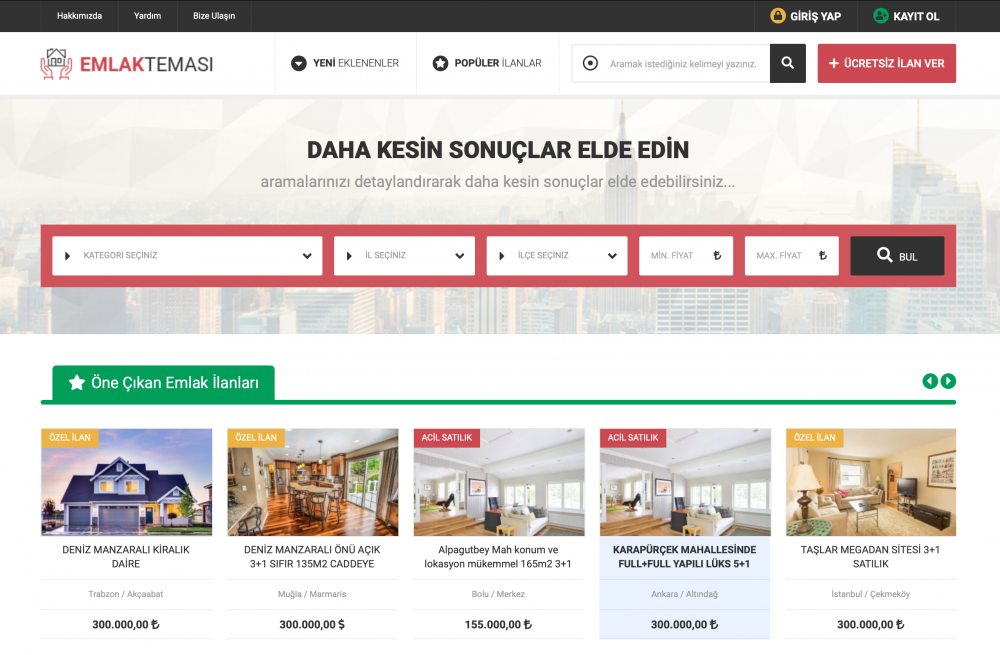The image size is (1000, 655).
Task: Click the triangle icon in İl Seçiniz
Action: tap(349, 256)
